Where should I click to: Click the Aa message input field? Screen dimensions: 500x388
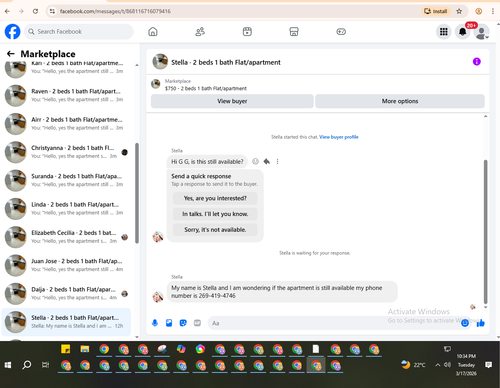point(333,323)
